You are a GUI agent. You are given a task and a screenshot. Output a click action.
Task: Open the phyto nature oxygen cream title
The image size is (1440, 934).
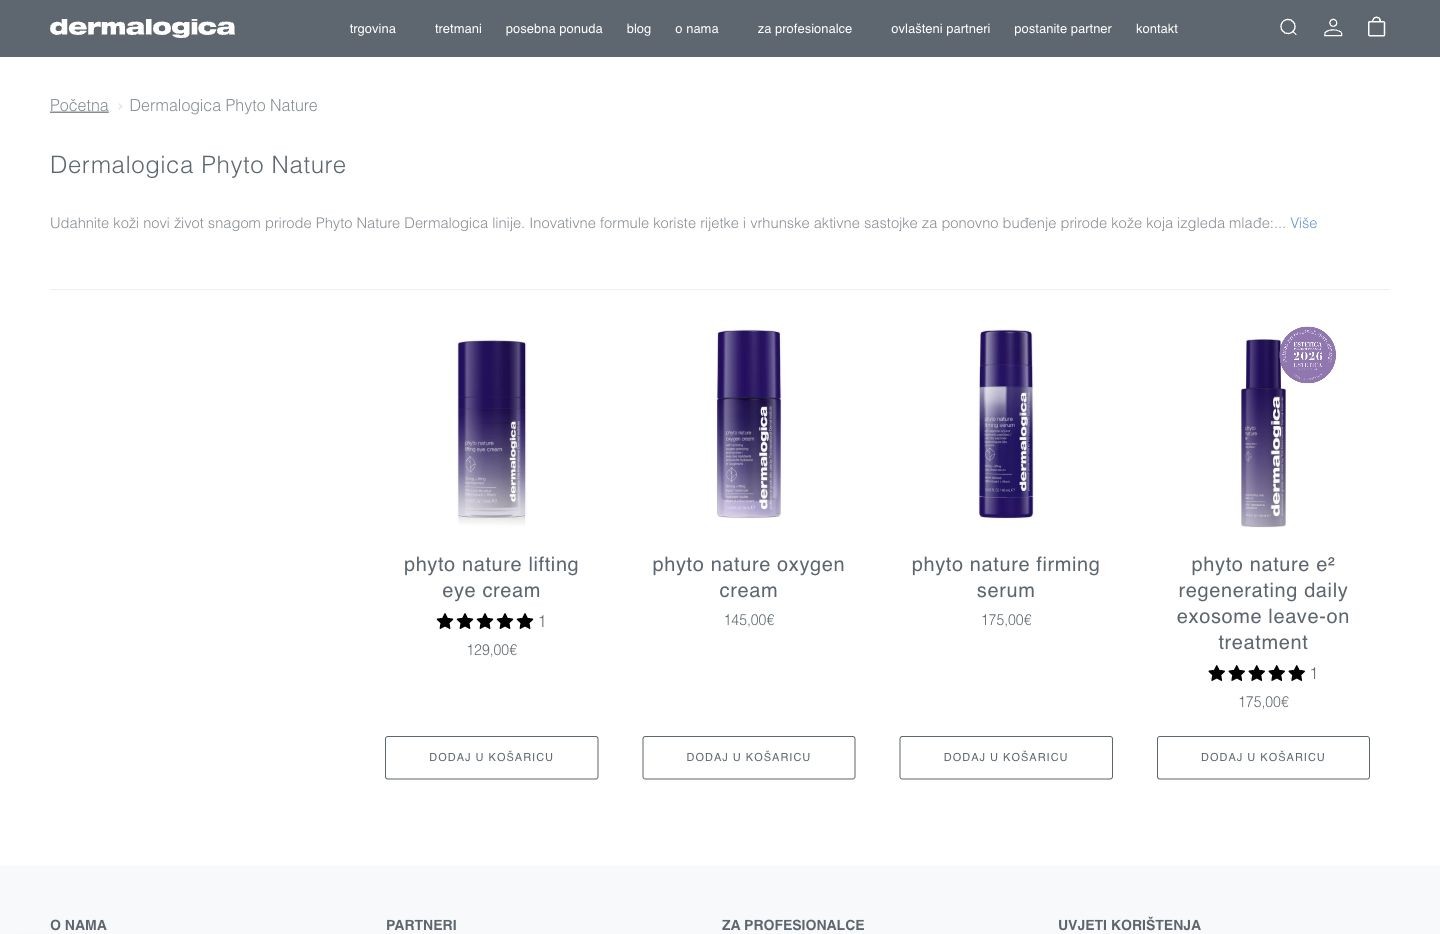749,577
